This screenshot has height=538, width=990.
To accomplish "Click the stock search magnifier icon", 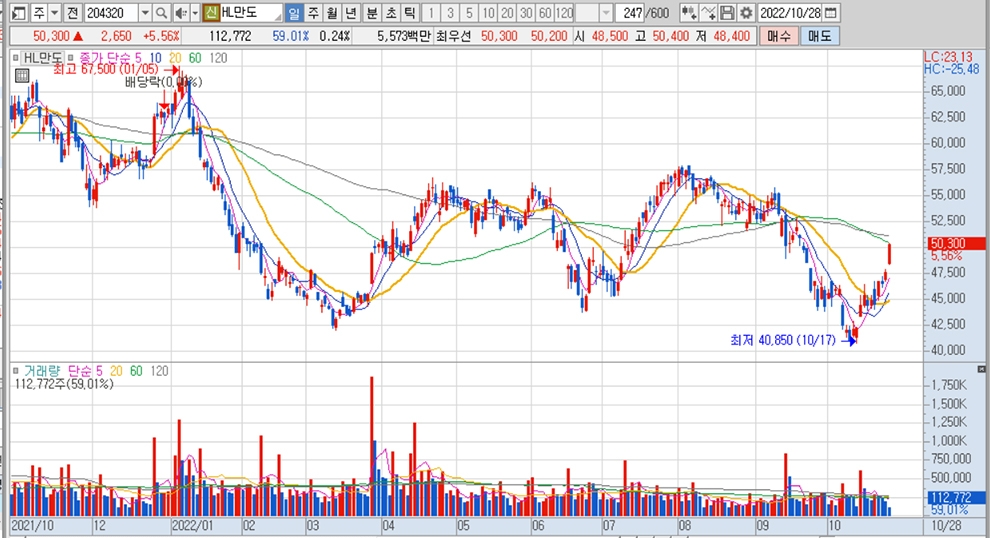I will [x=162, y=13].
